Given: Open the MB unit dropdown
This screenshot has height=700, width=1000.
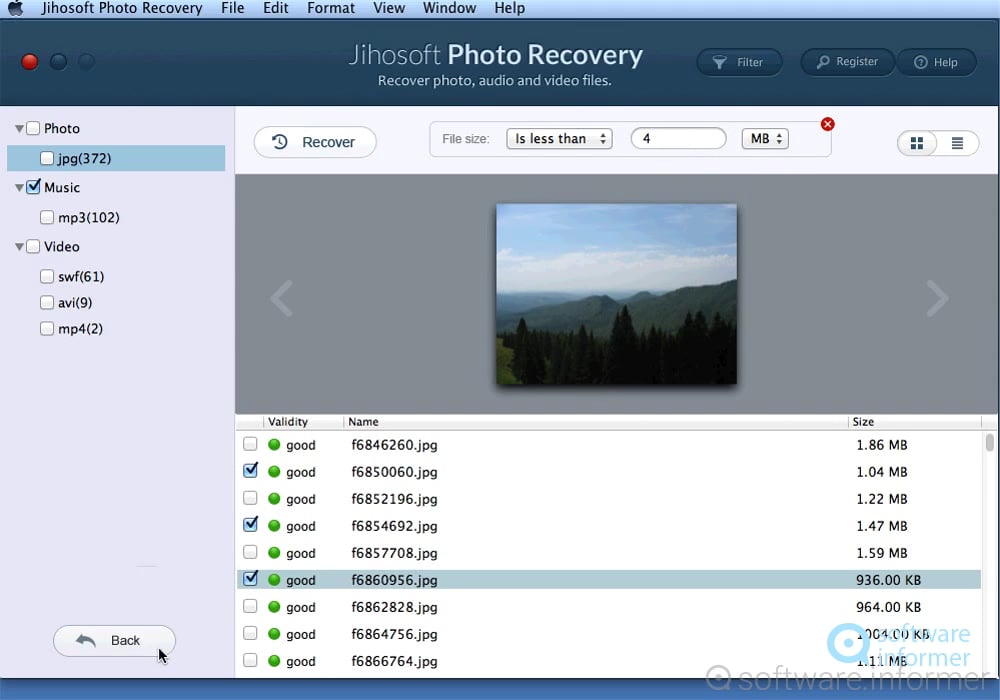Looking at the screenshot, I should click(x=765, y=138).
